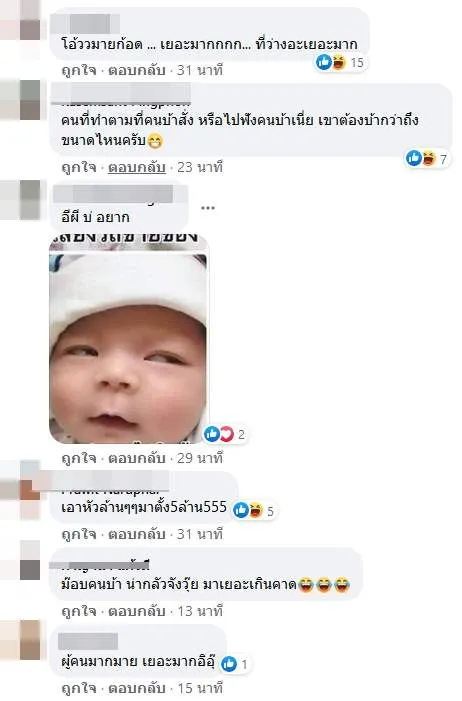Click the reaction icons showing 7 reactions
This screenshot has height=701, width=462.
pyautogui.click(x=427, y=158)
